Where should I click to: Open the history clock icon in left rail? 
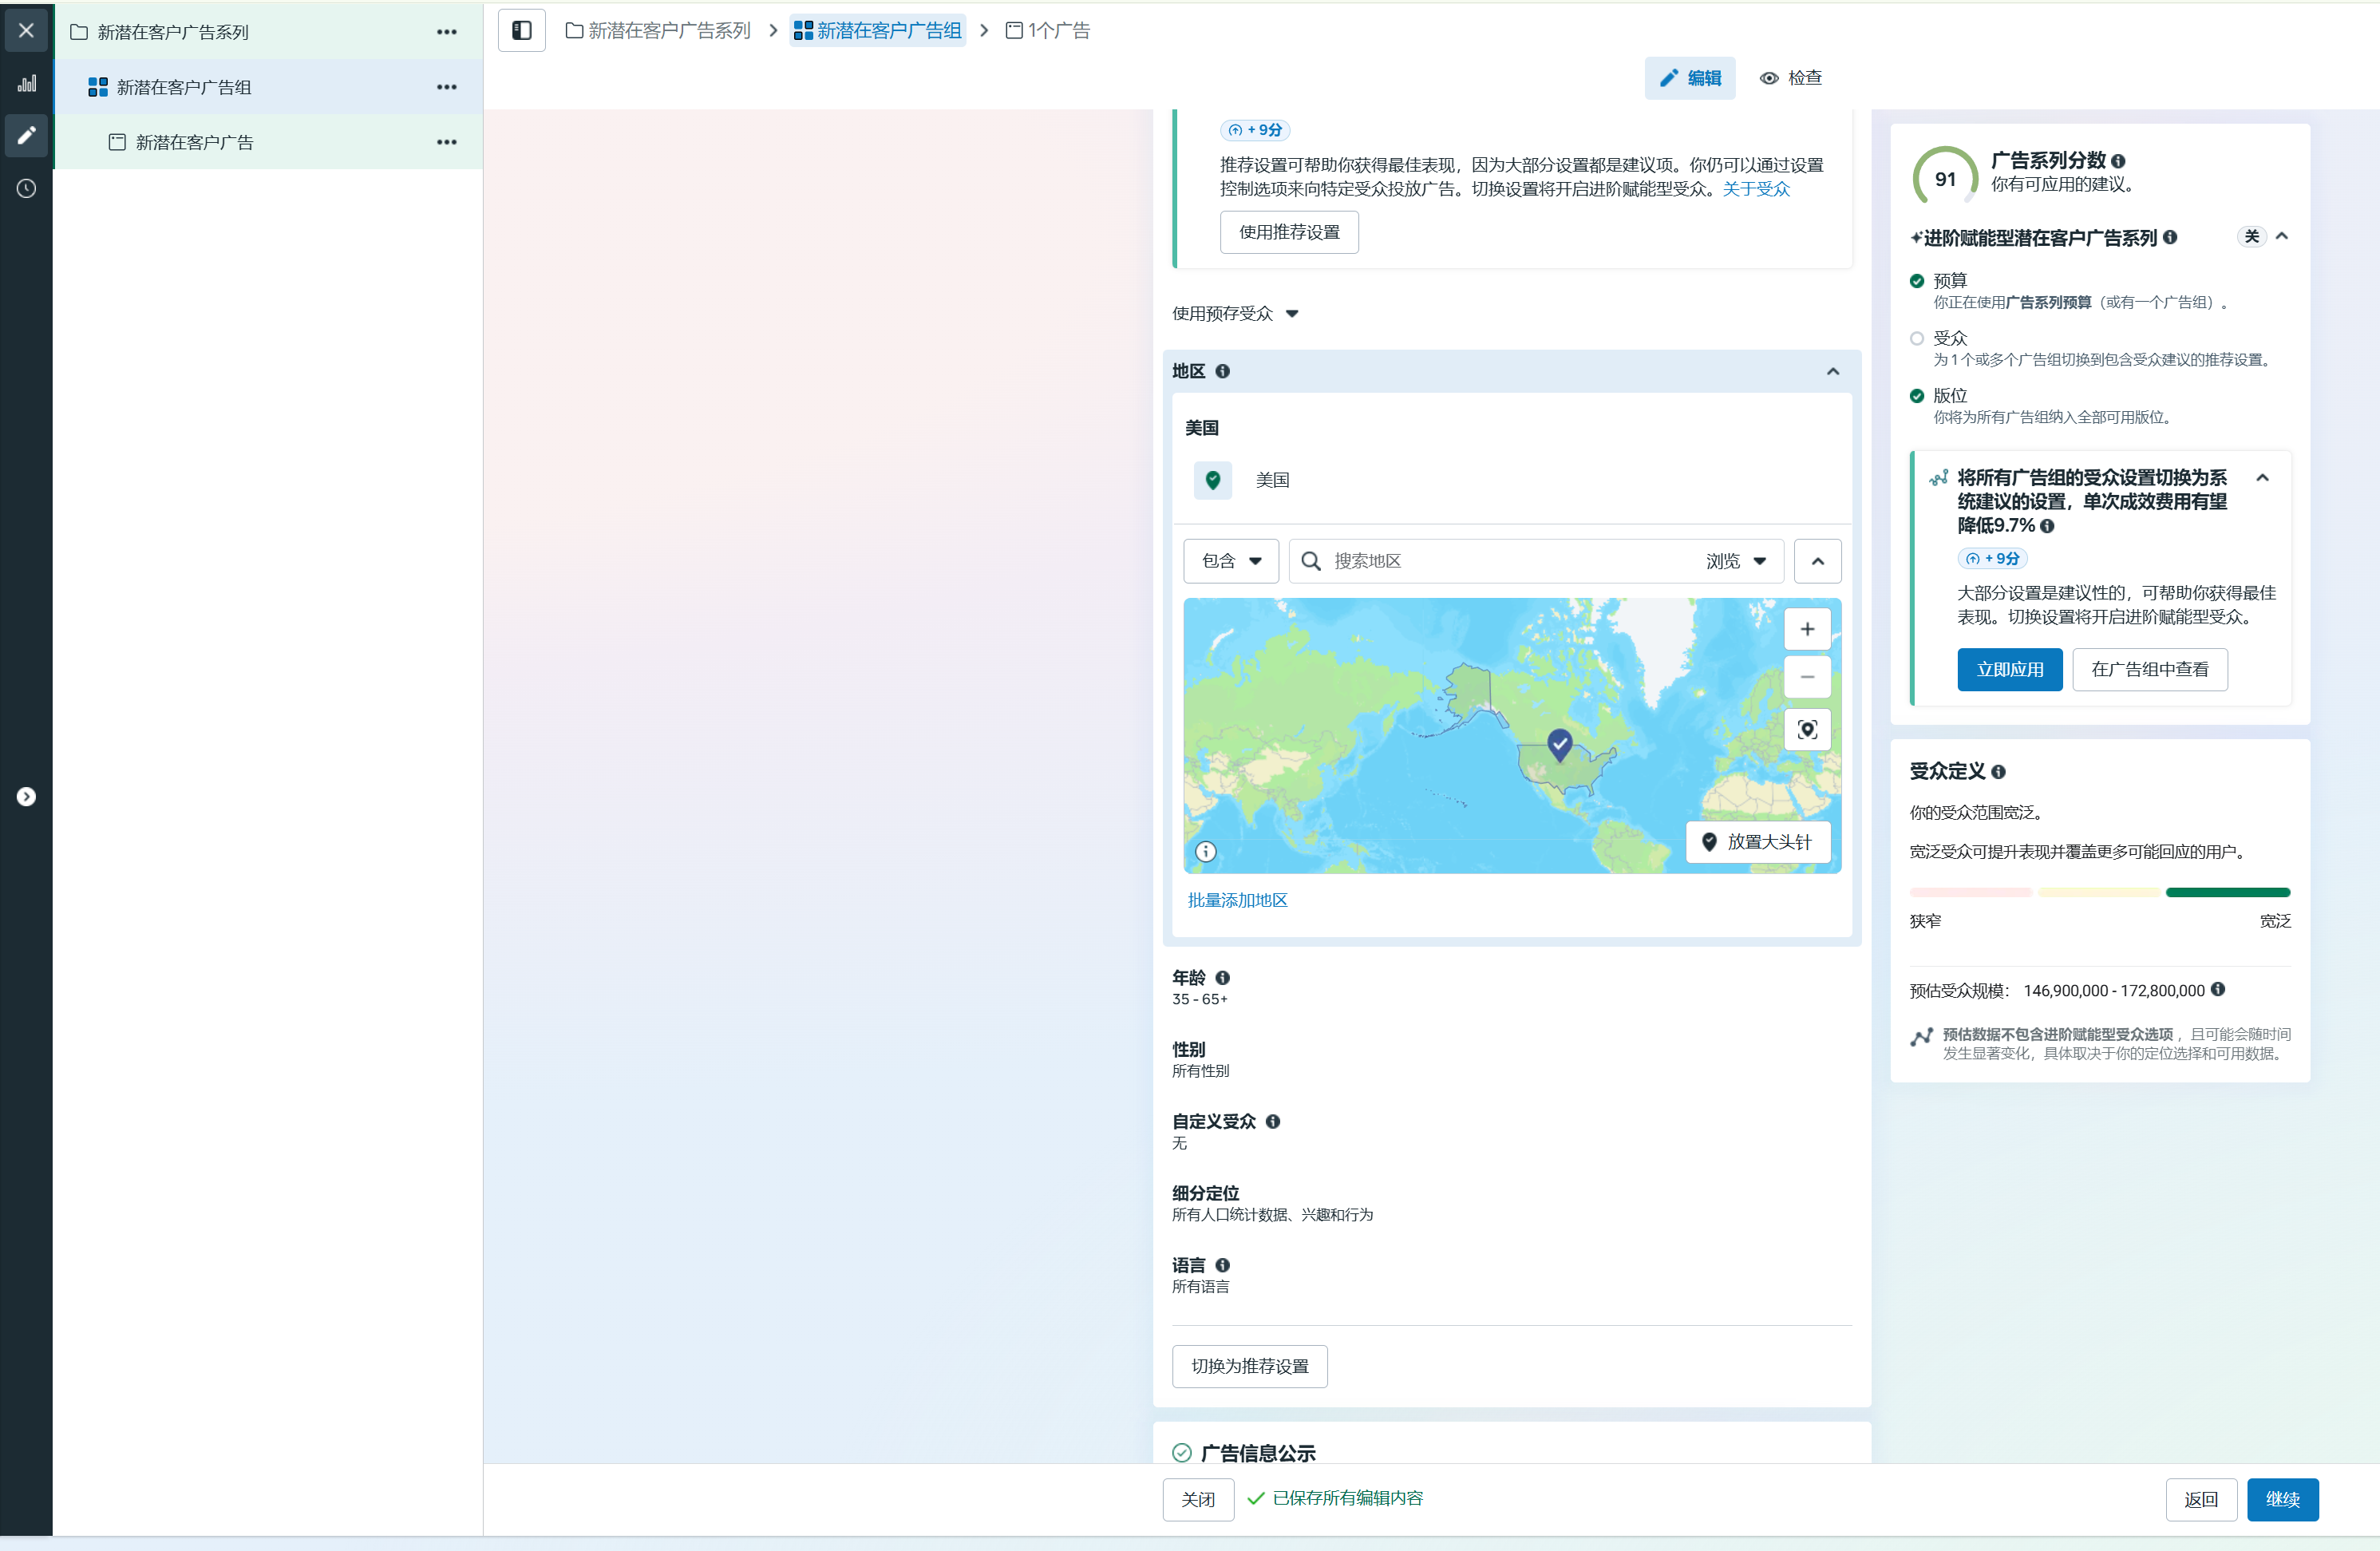coord(26,188)
